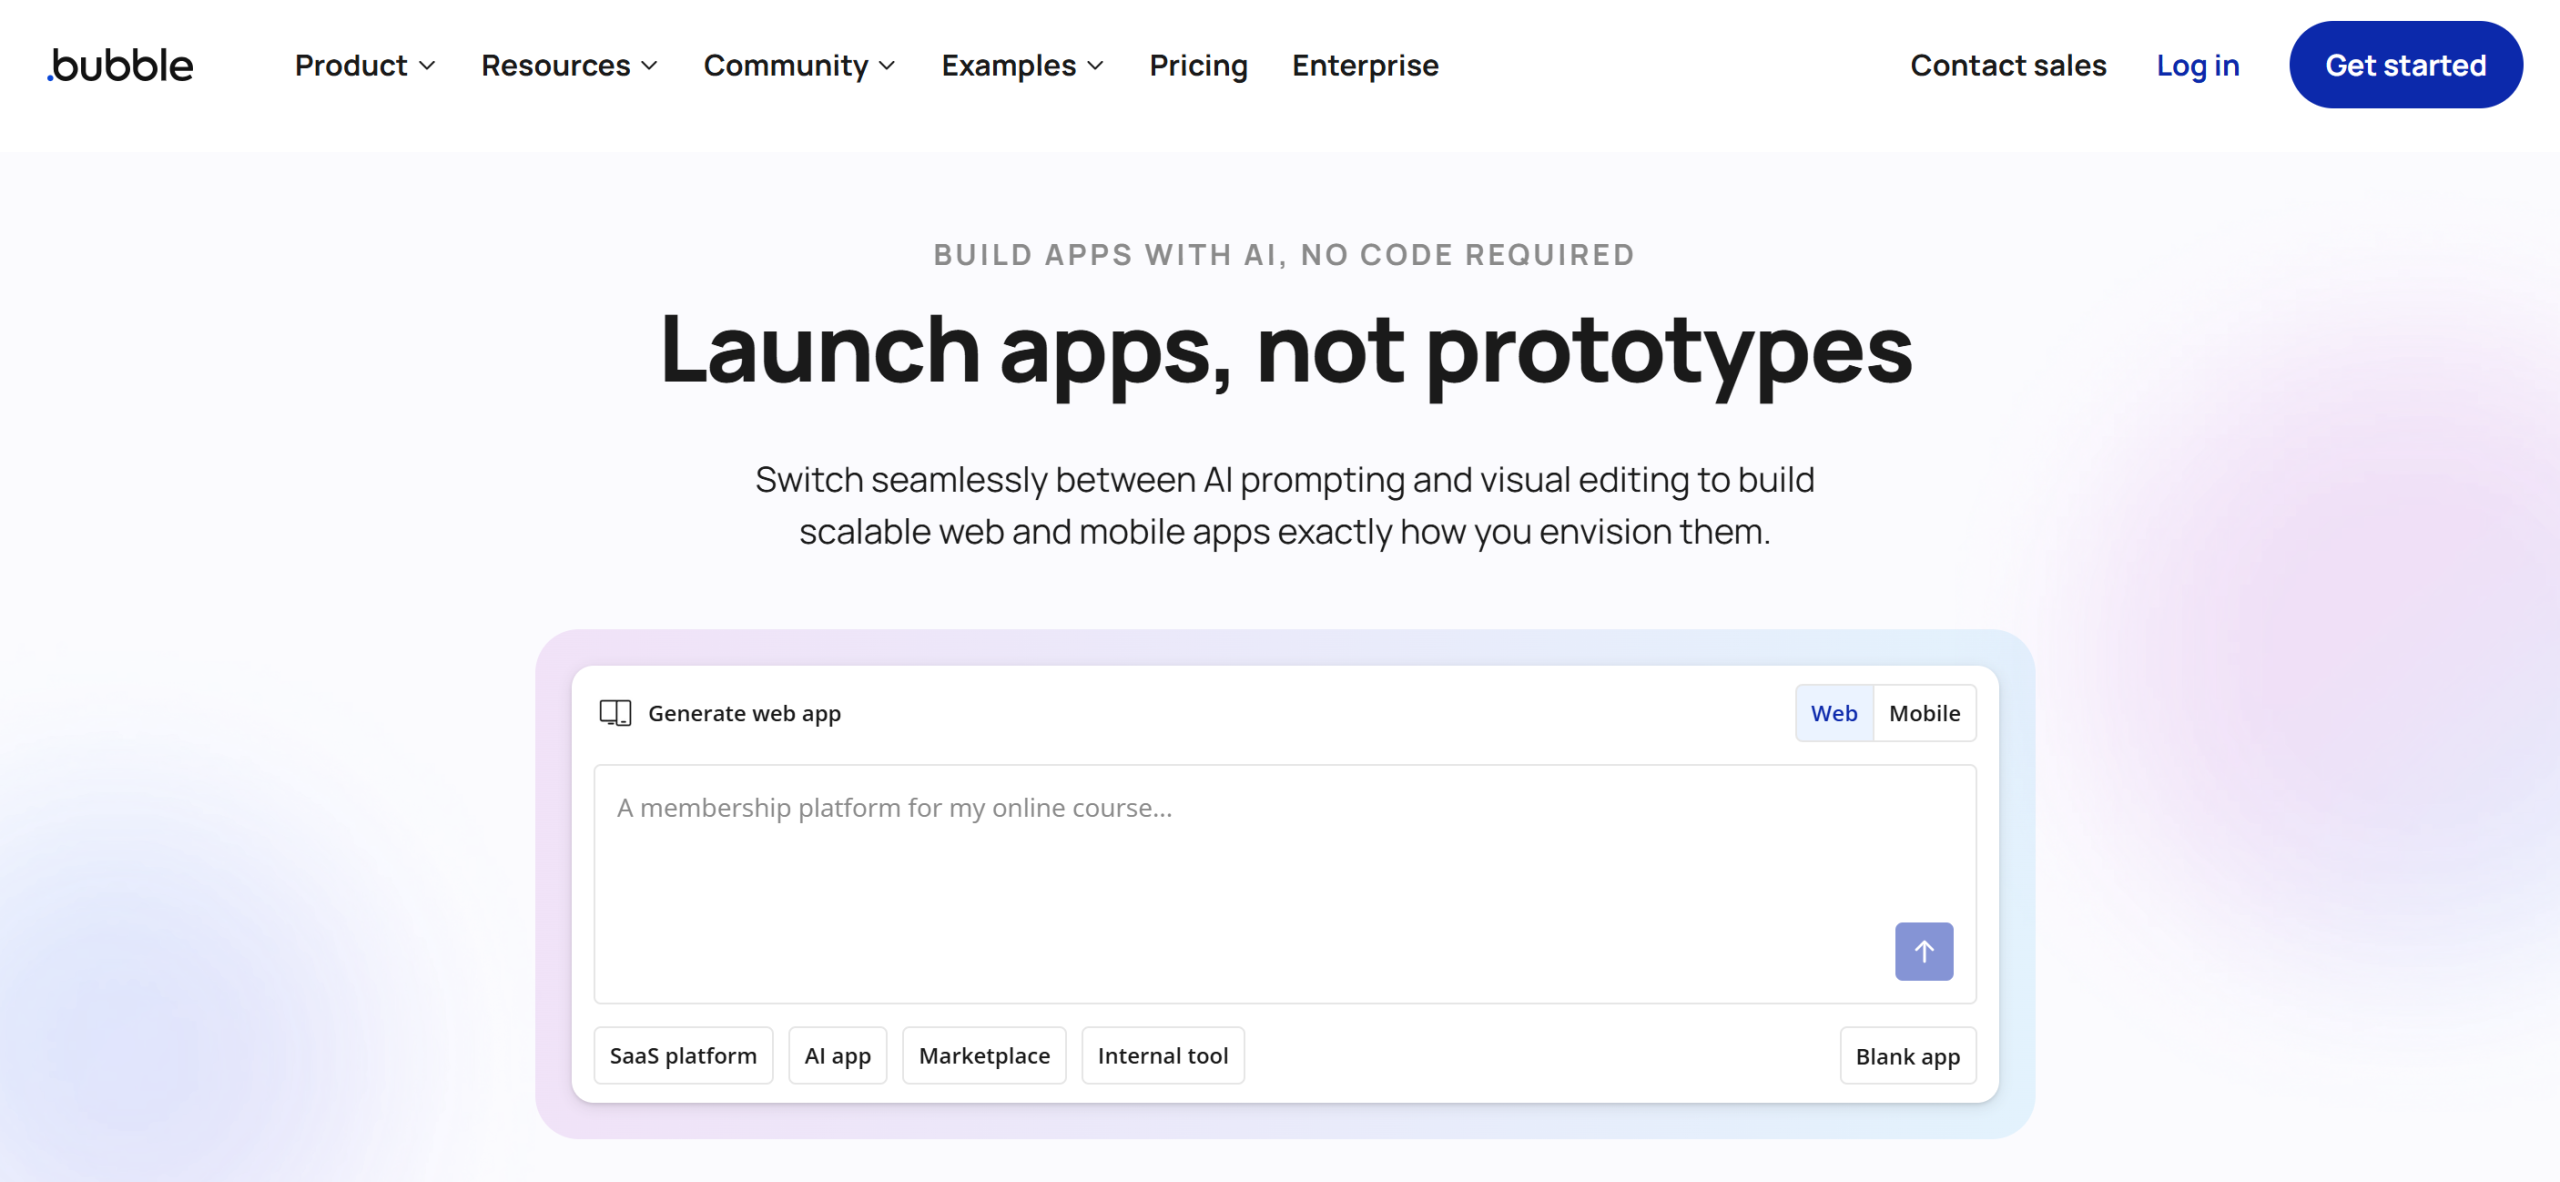Expand the Product menu

(365, 65)
